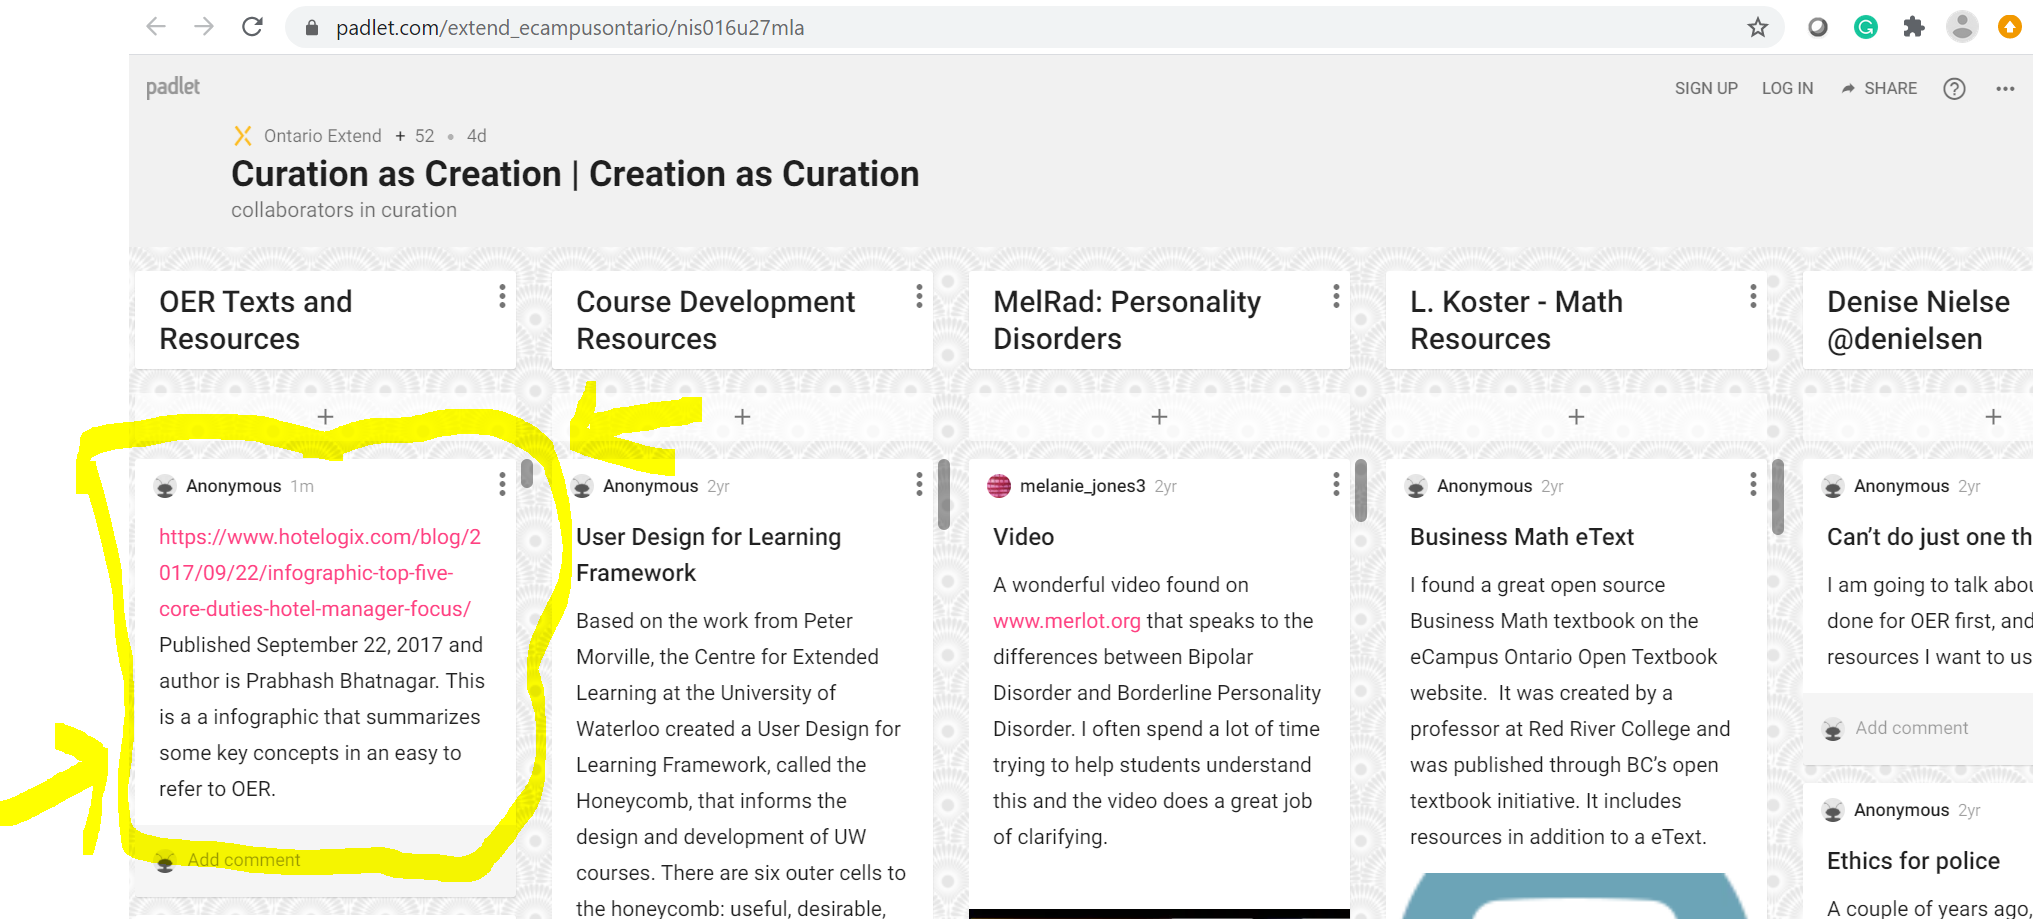This screenshot has height=919, width=2033.
Task: Click melanie_jones3's avatar
Action: (998, 486)
